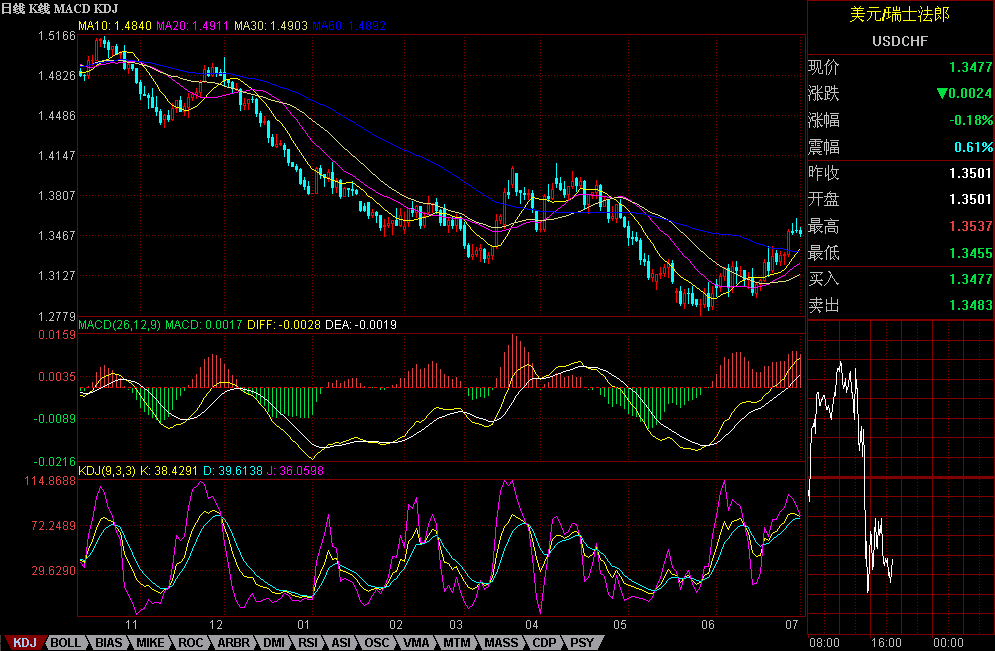Switch to the DMI indicator tab
This screenshot has height=651, width=995.
[x=274, y=643]
